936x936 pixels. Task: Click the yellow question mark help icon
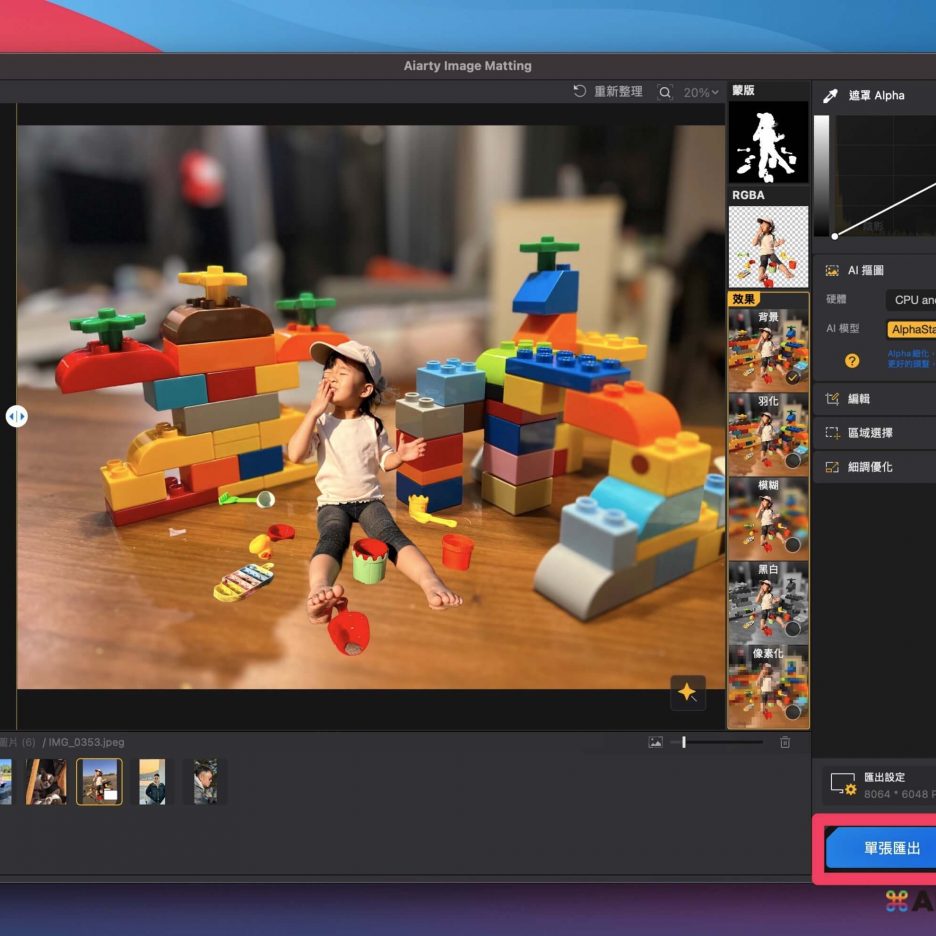click(852, 361)
